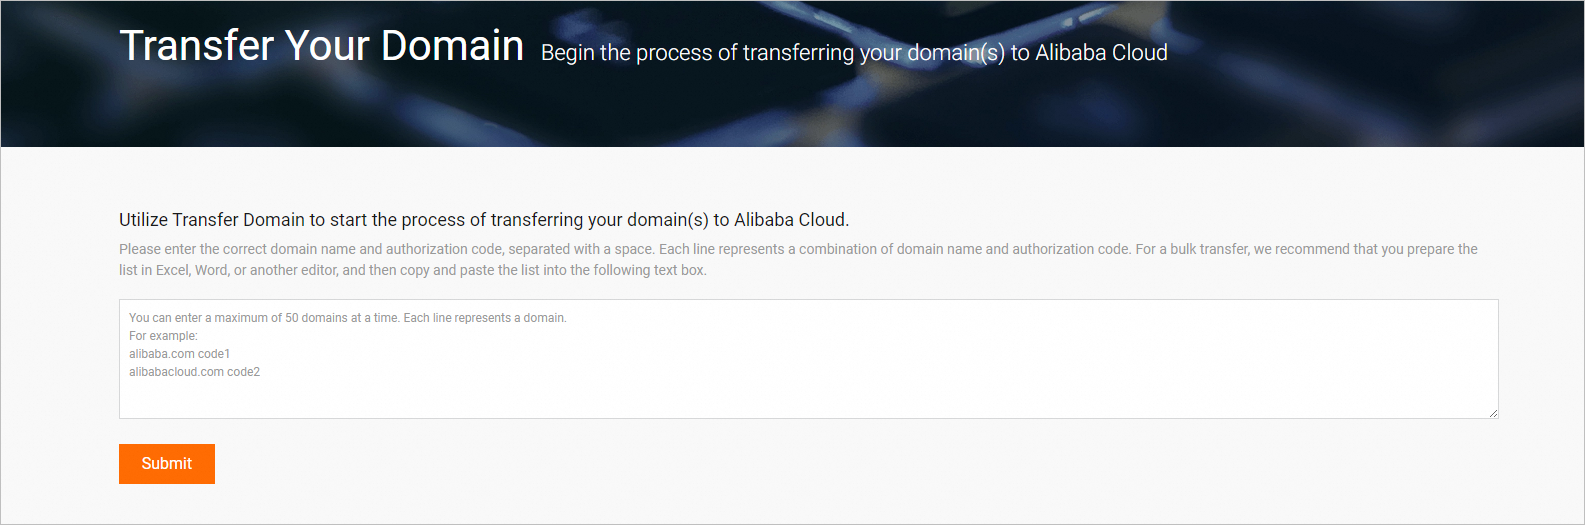Click the word "Transfer" in the banner title
This screenshot has width=1585, height=525.
pos(197,46)
